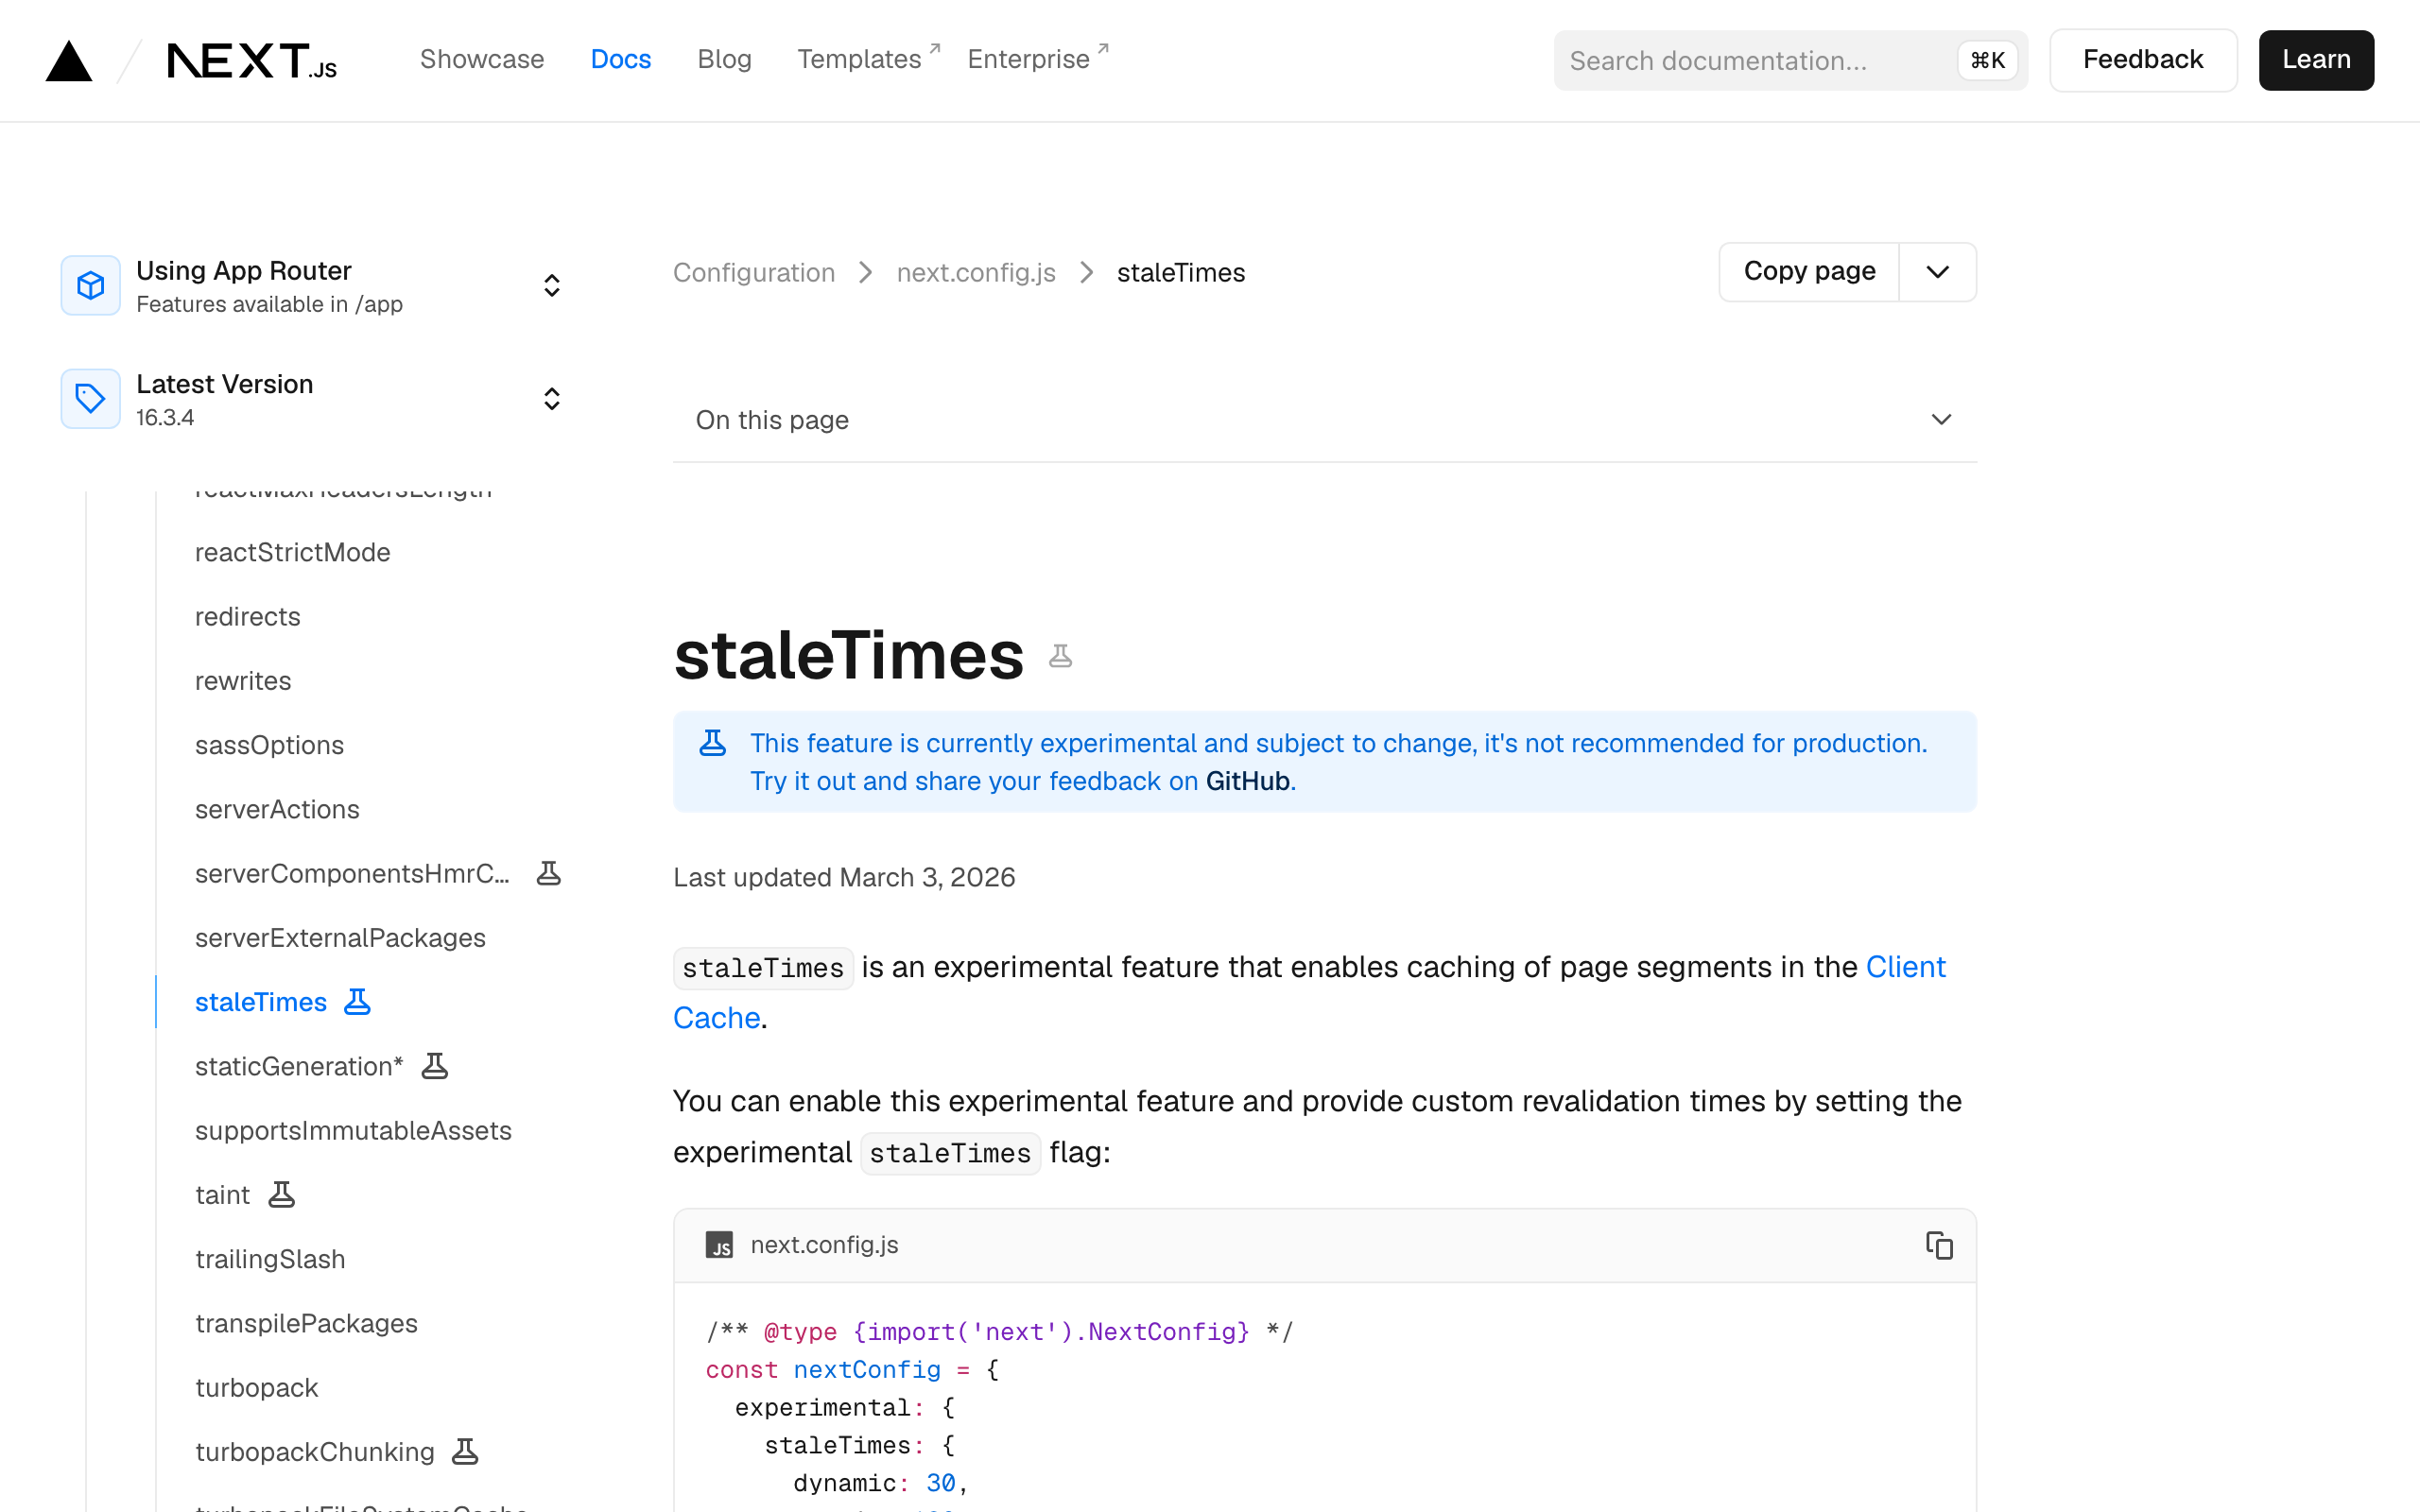The width and height of the screenshot is (2420, 1512).
Task: Select transpilePackages in the sidebar
Action: (x=306, y=1323)
